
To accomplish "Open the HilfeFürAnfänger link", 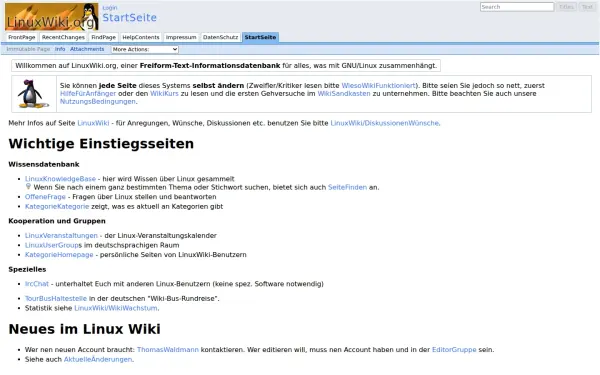I will (88, 93).
